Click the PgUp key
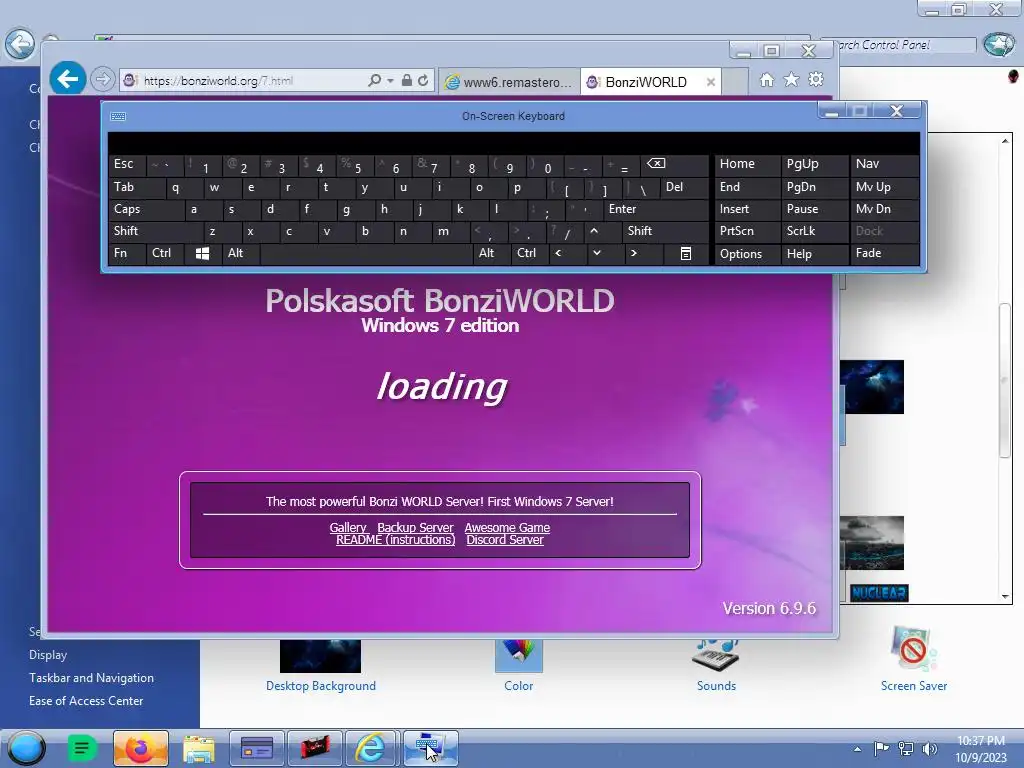The height and width of the screenshot is (768, 1024). tap(814, 165)
